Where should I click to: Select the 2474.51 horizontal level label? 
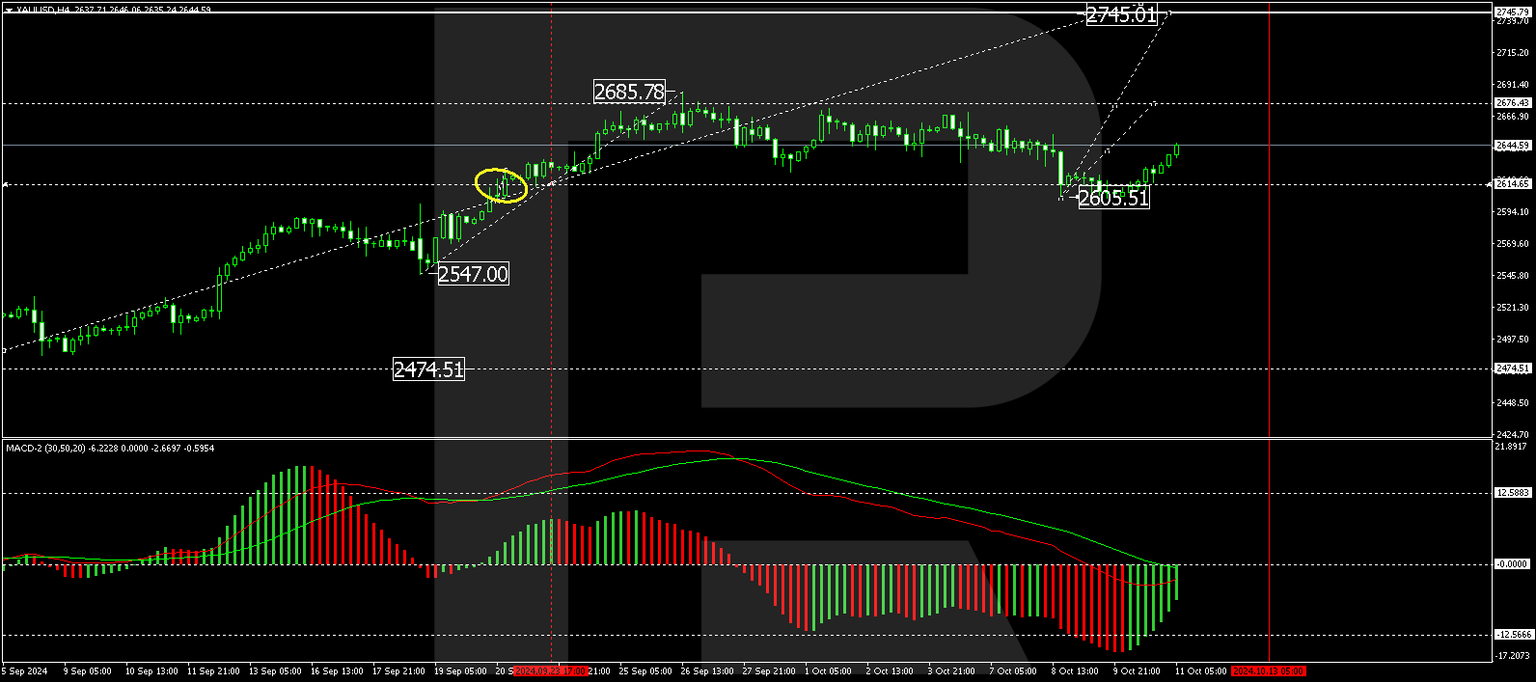pos(430,369)
